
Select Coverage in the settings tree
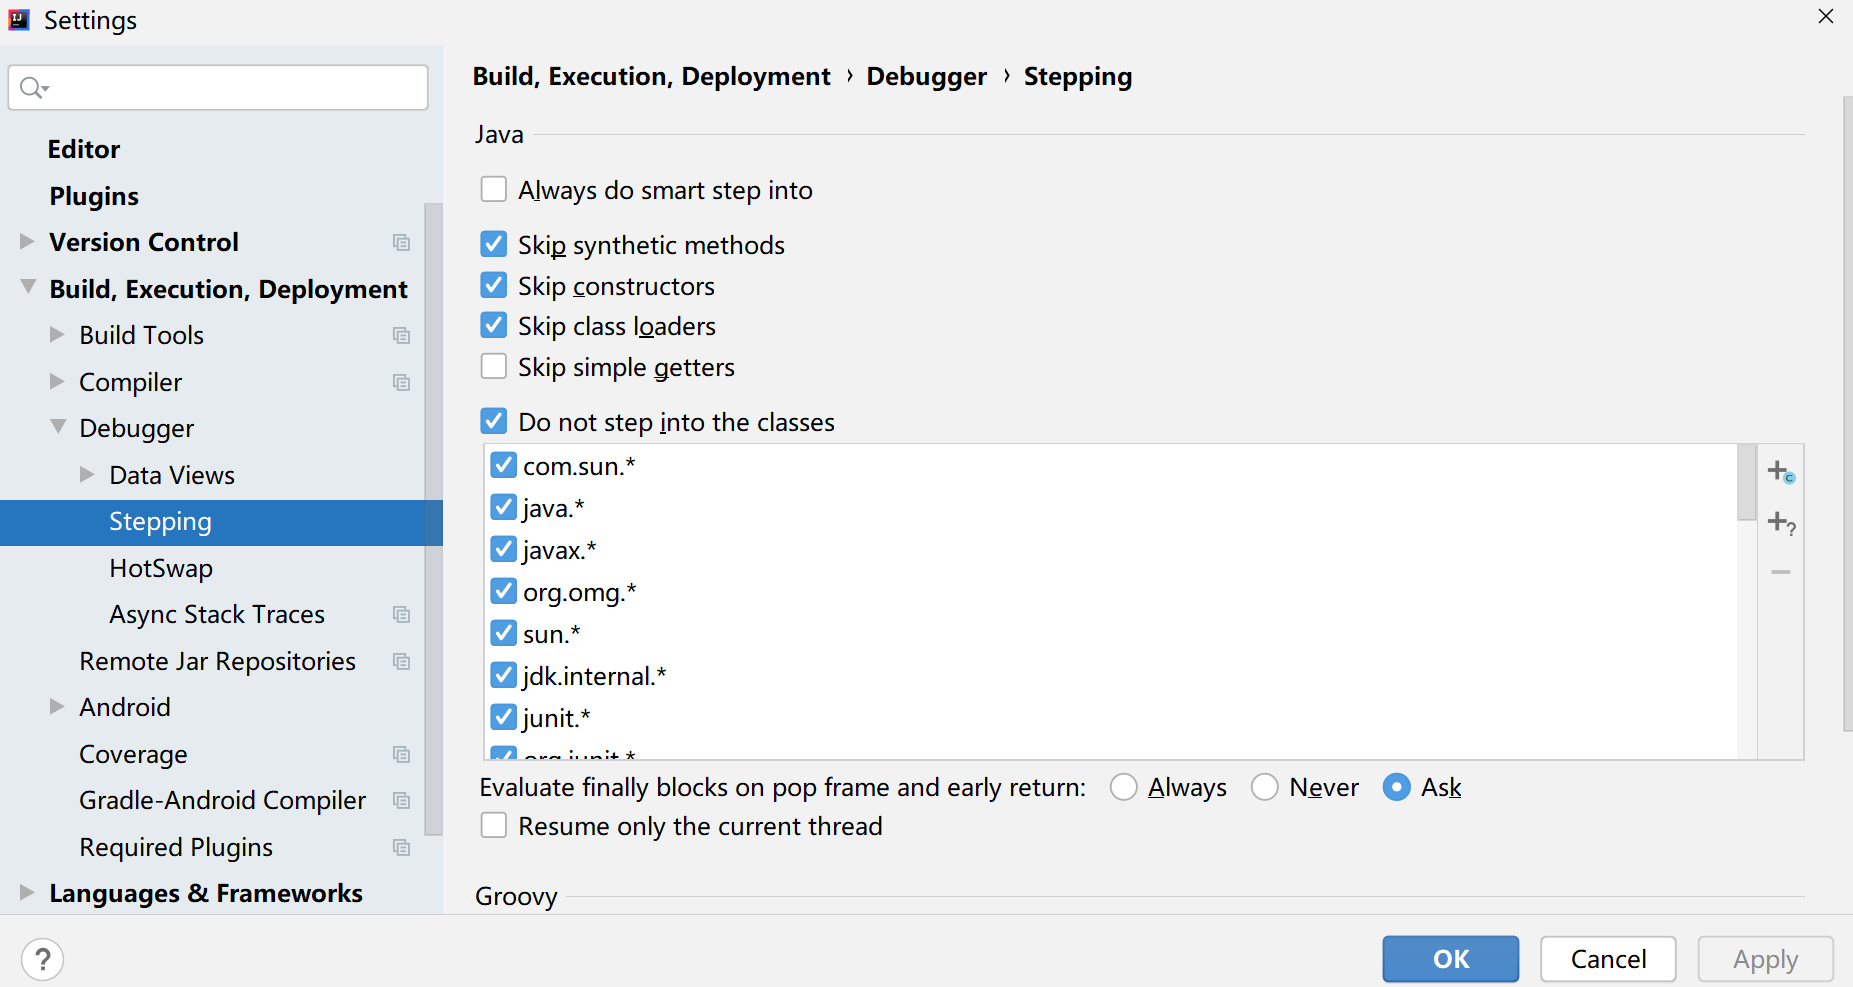(x=133, y=754)
